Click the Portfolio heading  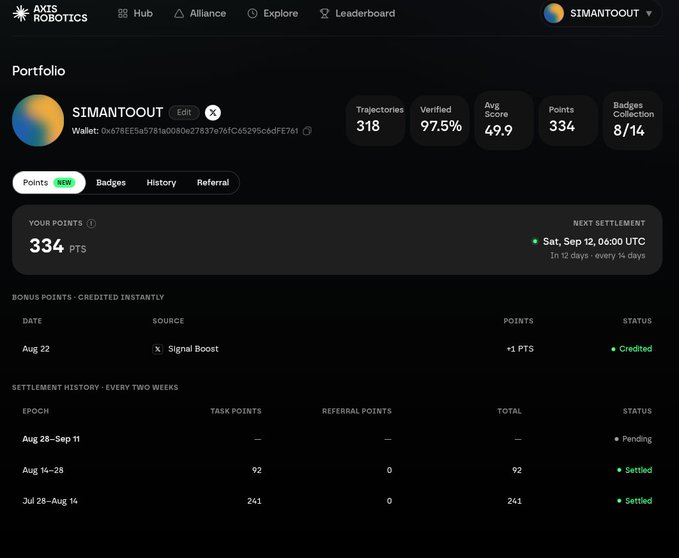coord(39,71)
